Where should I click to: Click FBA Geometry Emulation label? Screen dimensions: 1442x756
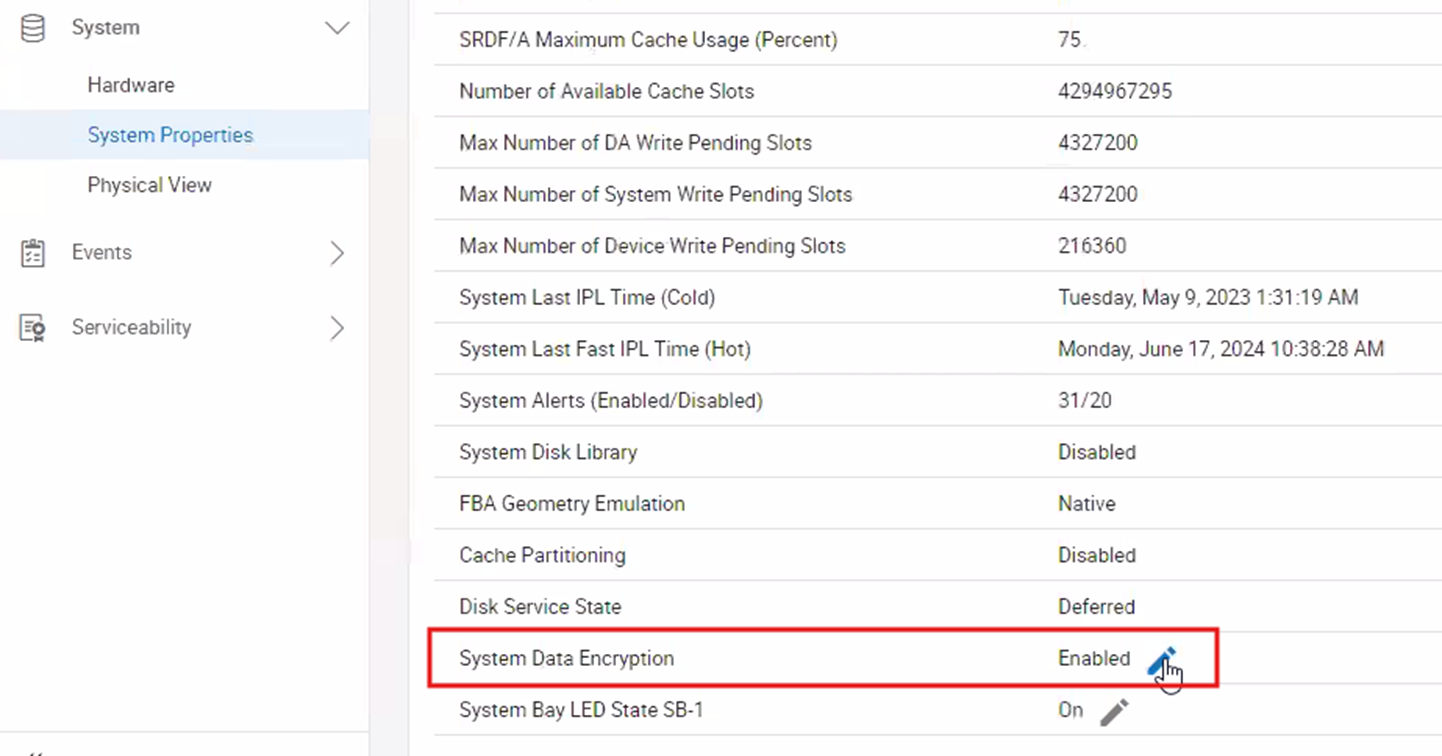[572, 504]
